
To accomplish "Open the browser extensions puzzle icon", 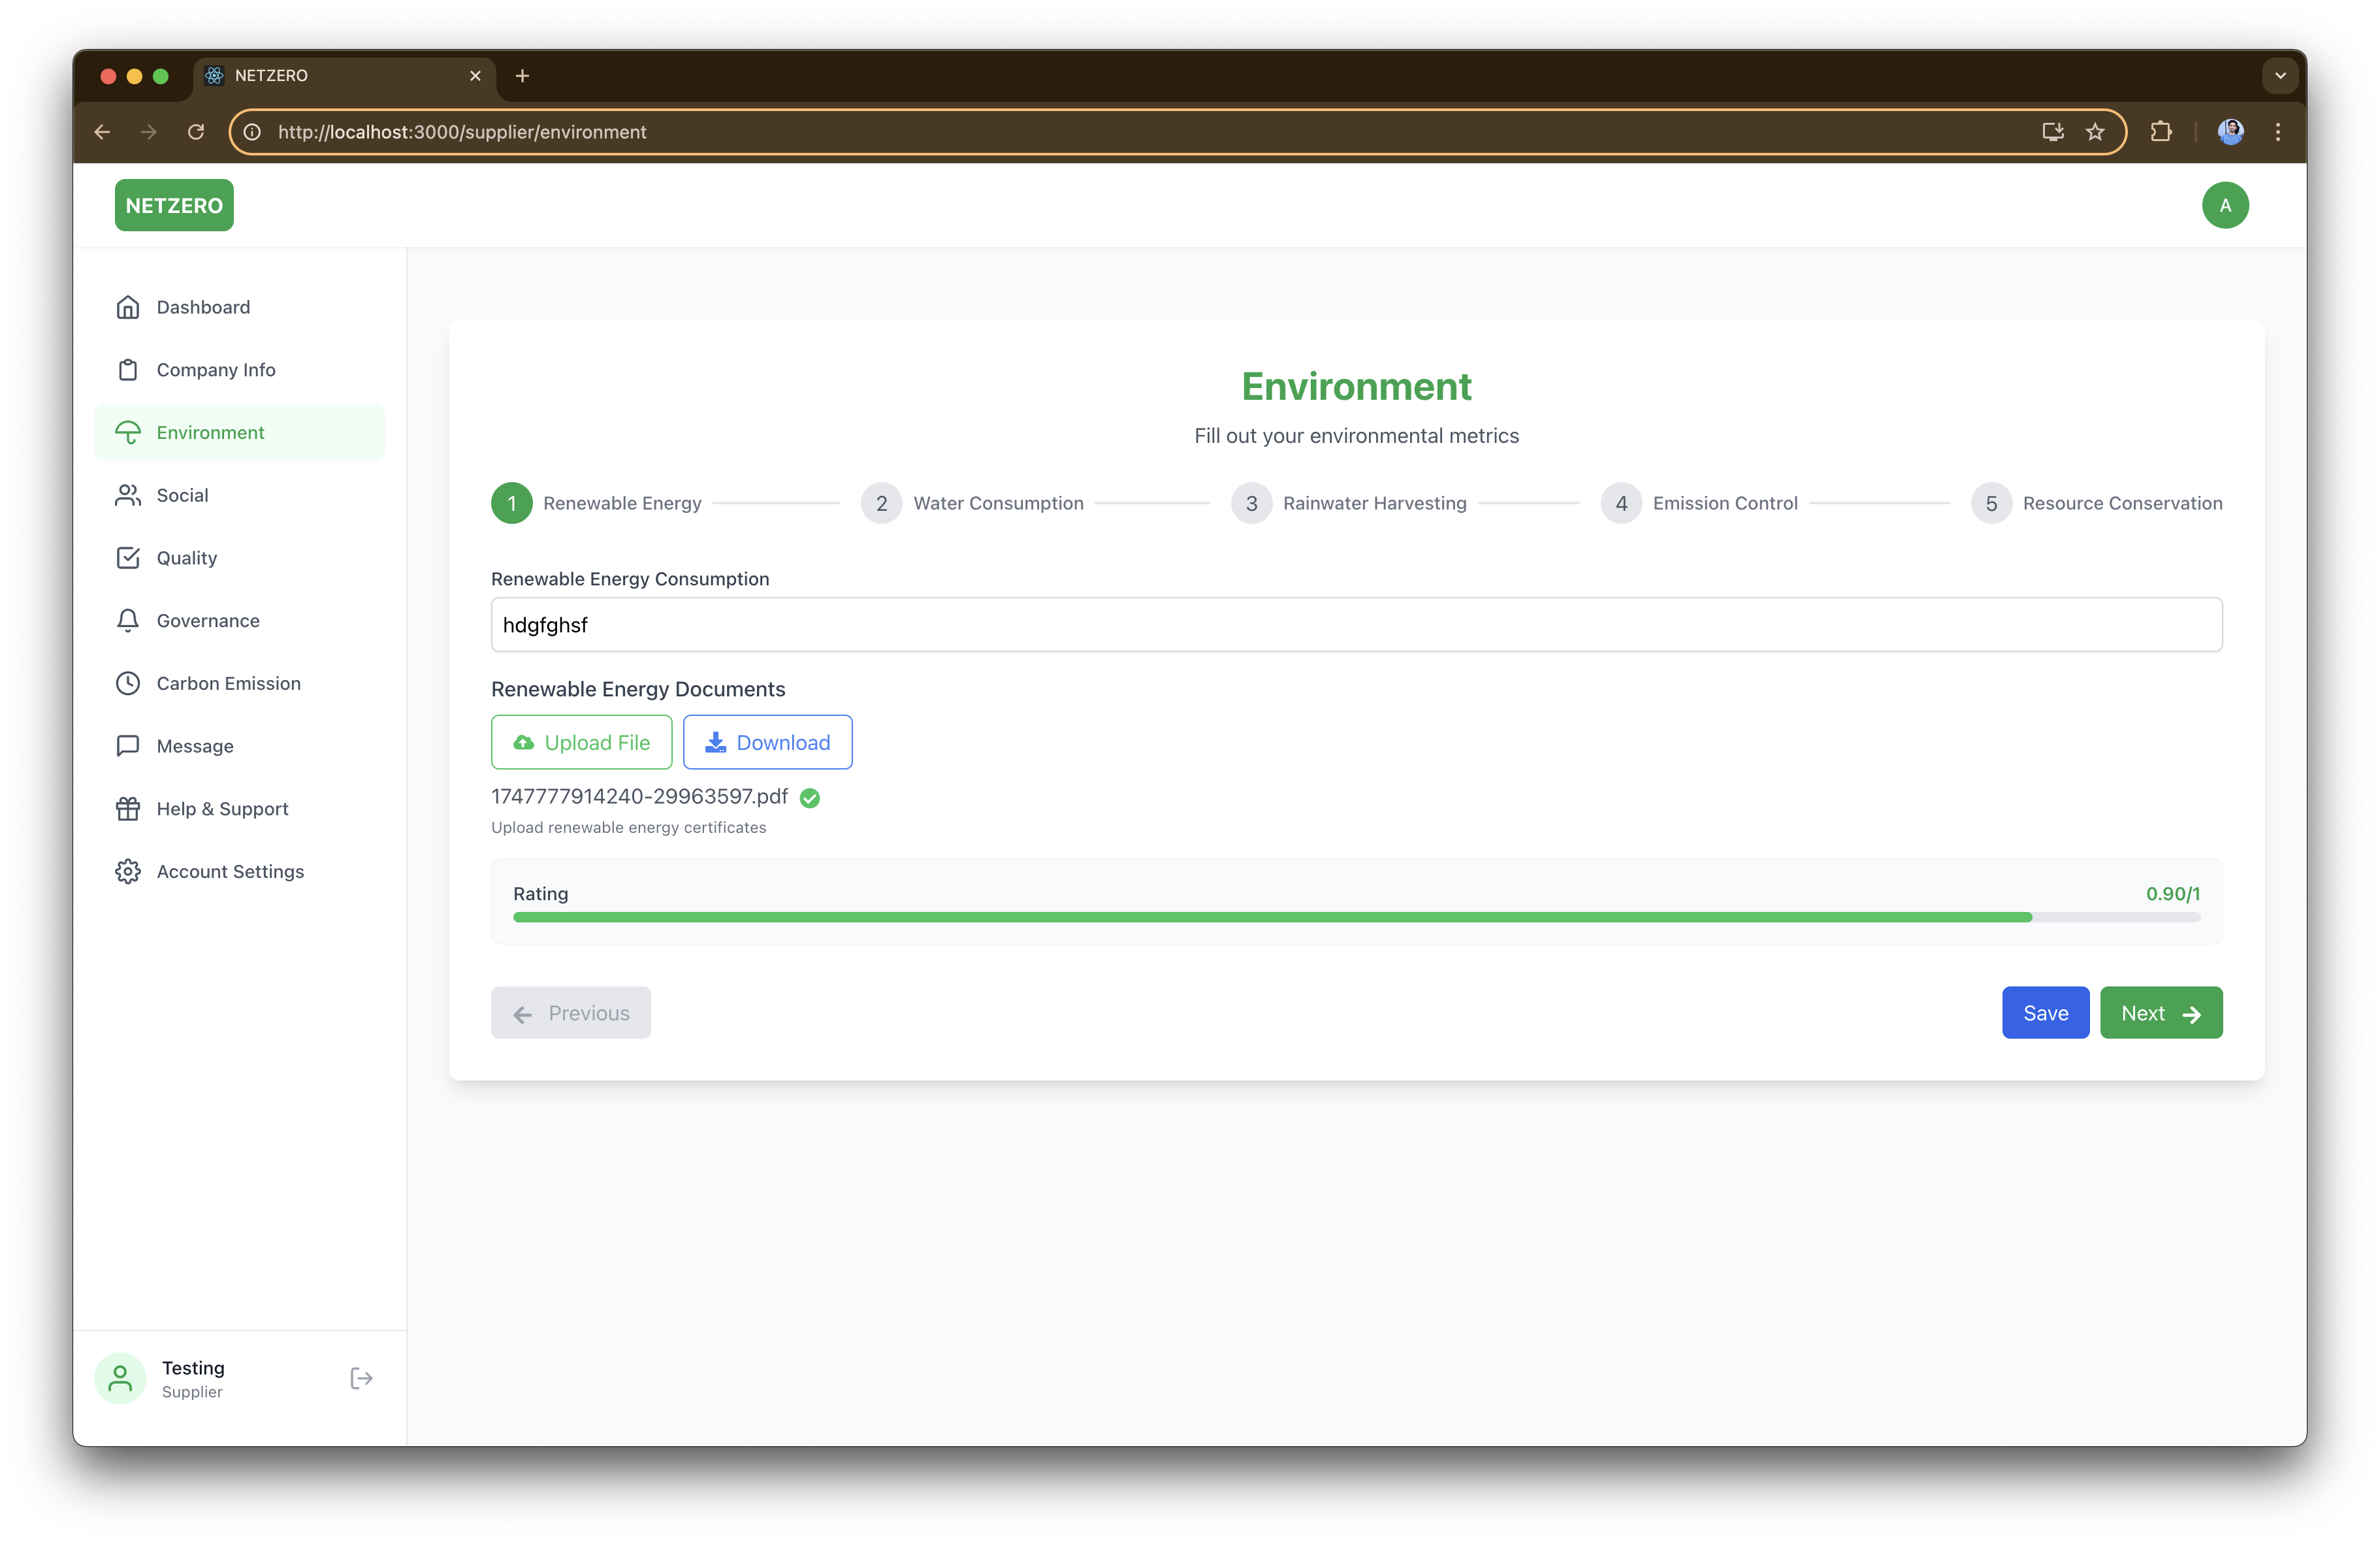I will (x=2161, y=132).
